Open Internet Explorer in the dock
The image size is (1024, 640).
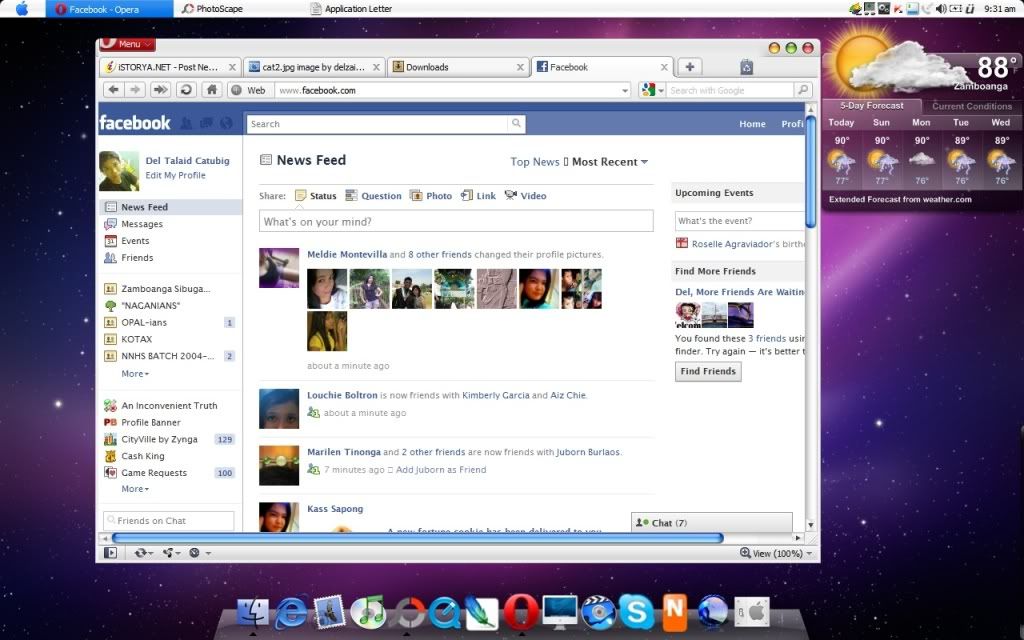click(291, 613)
